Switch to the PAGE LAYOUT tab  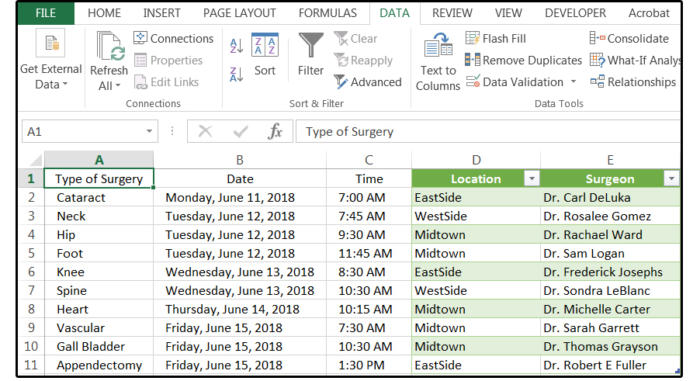(239, 13)
